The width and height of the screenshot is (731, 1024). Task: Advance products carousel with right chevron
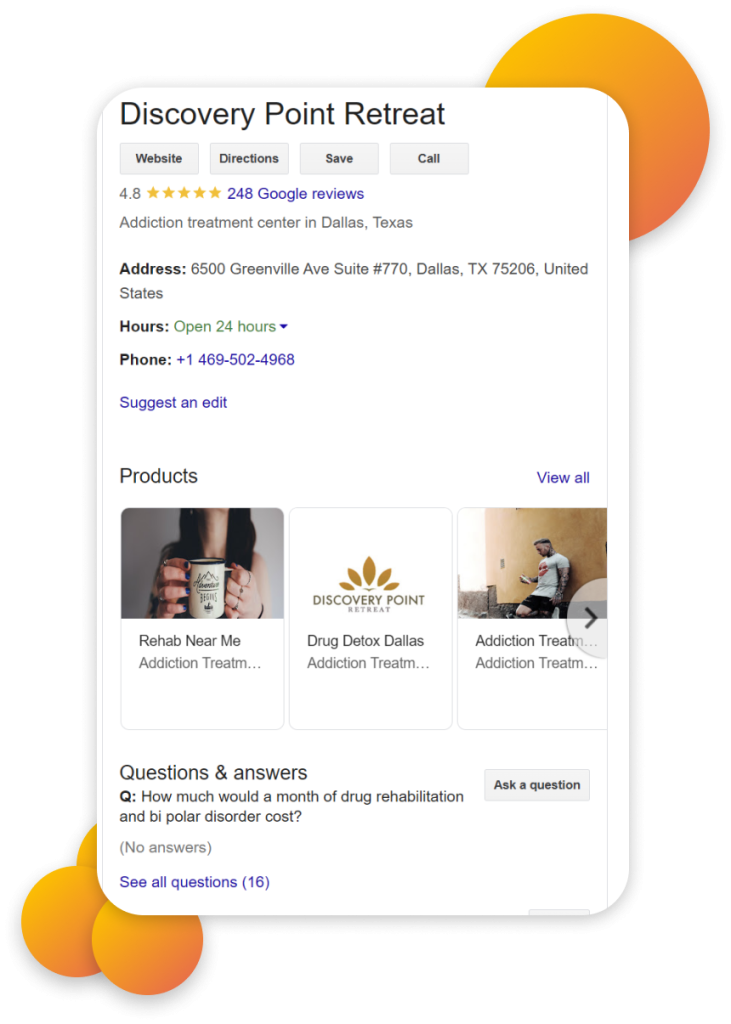[x=590, y=618]
